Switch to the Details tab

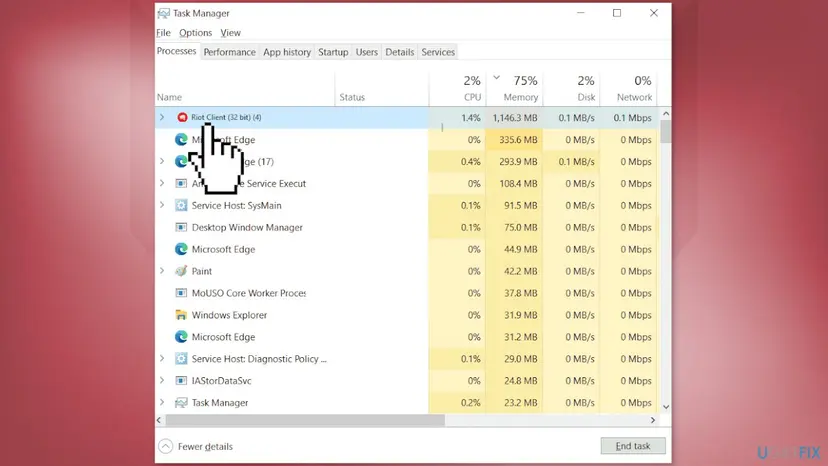tap(400, 52)
